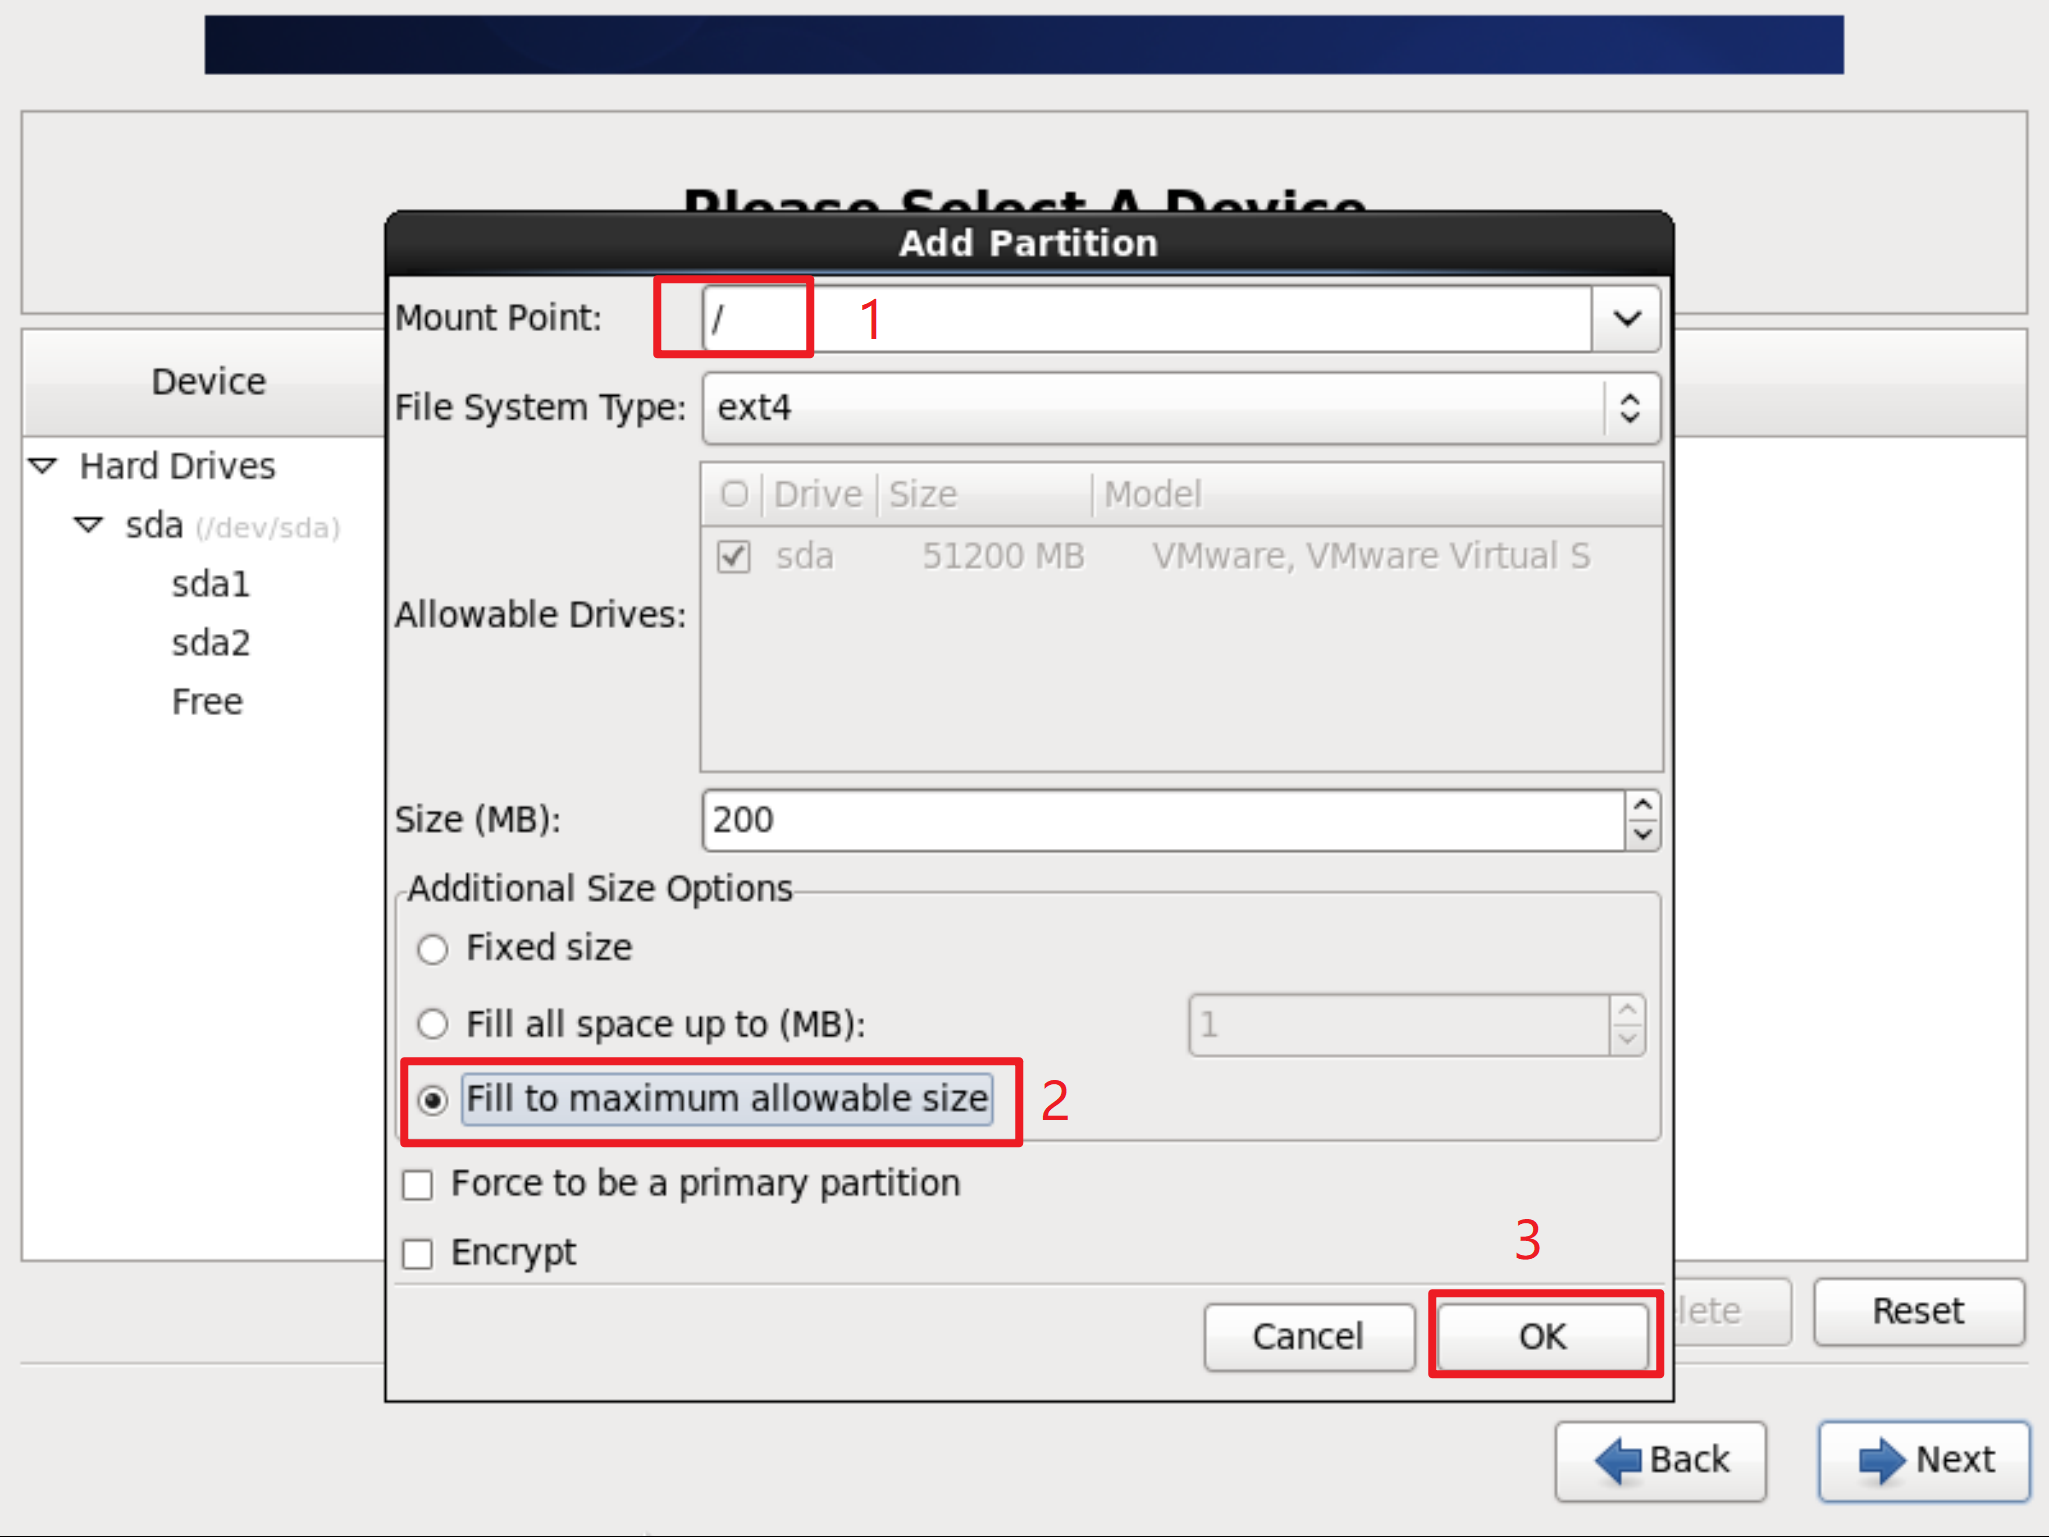
Task: Select the Free space entry
Action: (x=207, y=702)
